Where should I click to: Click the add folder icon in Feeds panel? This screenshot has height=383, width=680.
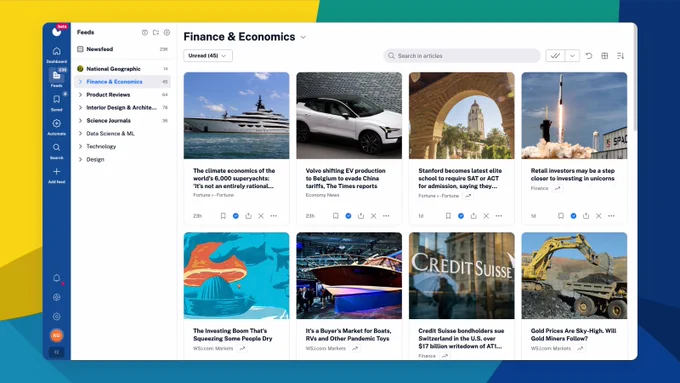[156, 33]
